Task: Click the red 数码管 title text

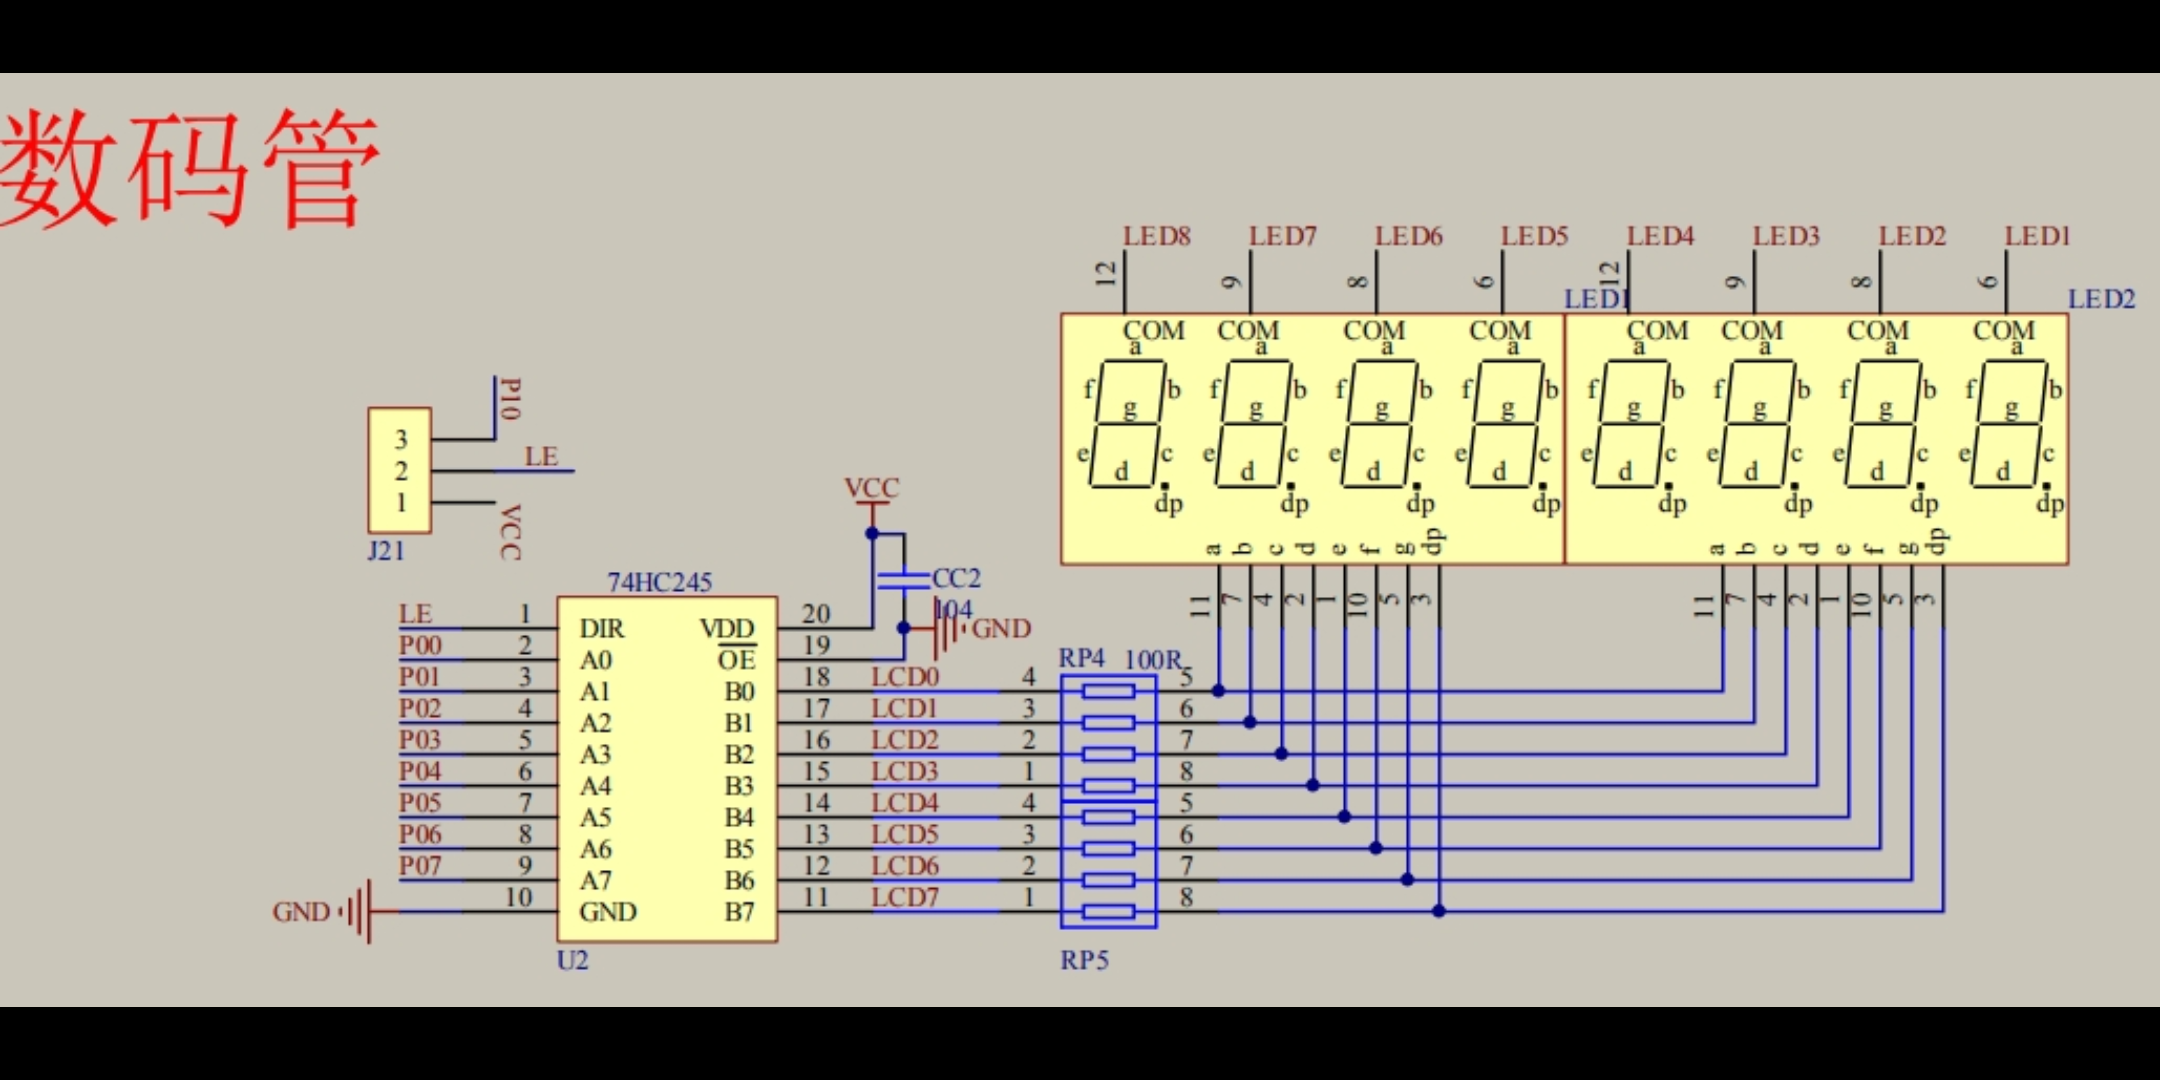Action: 190,168
